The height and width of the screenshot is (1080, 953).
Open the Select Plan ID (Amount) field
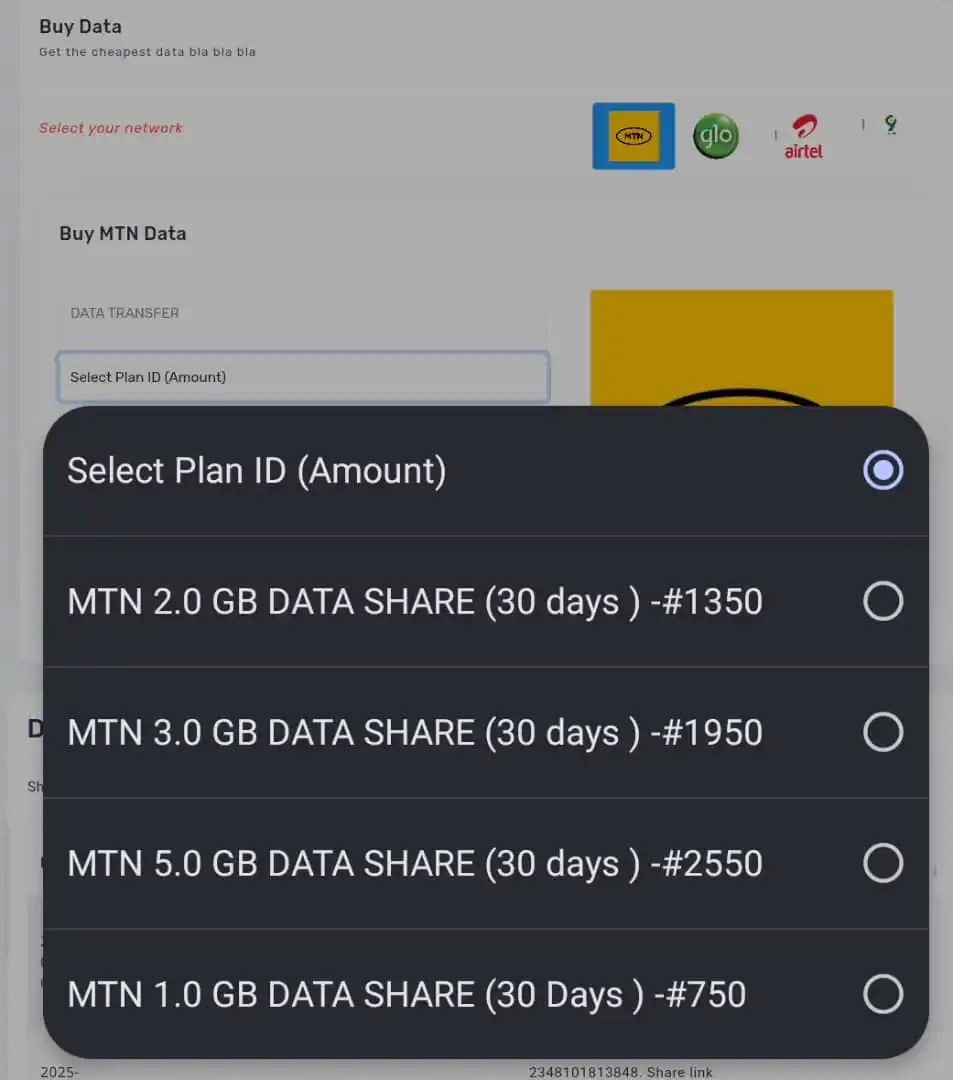pyautogui.click(x=303, y=377)
